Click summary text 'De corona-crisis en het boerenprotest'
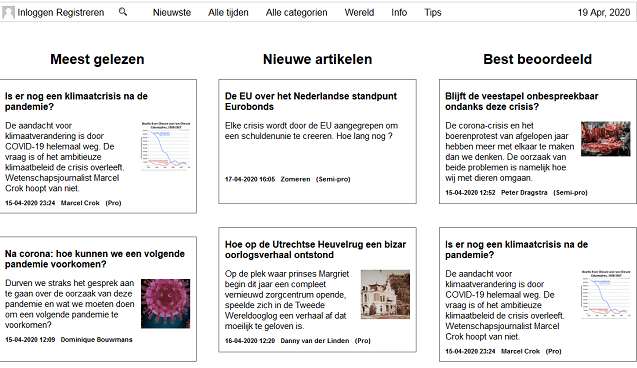This screenshot has height=368, width=637. 509,152
